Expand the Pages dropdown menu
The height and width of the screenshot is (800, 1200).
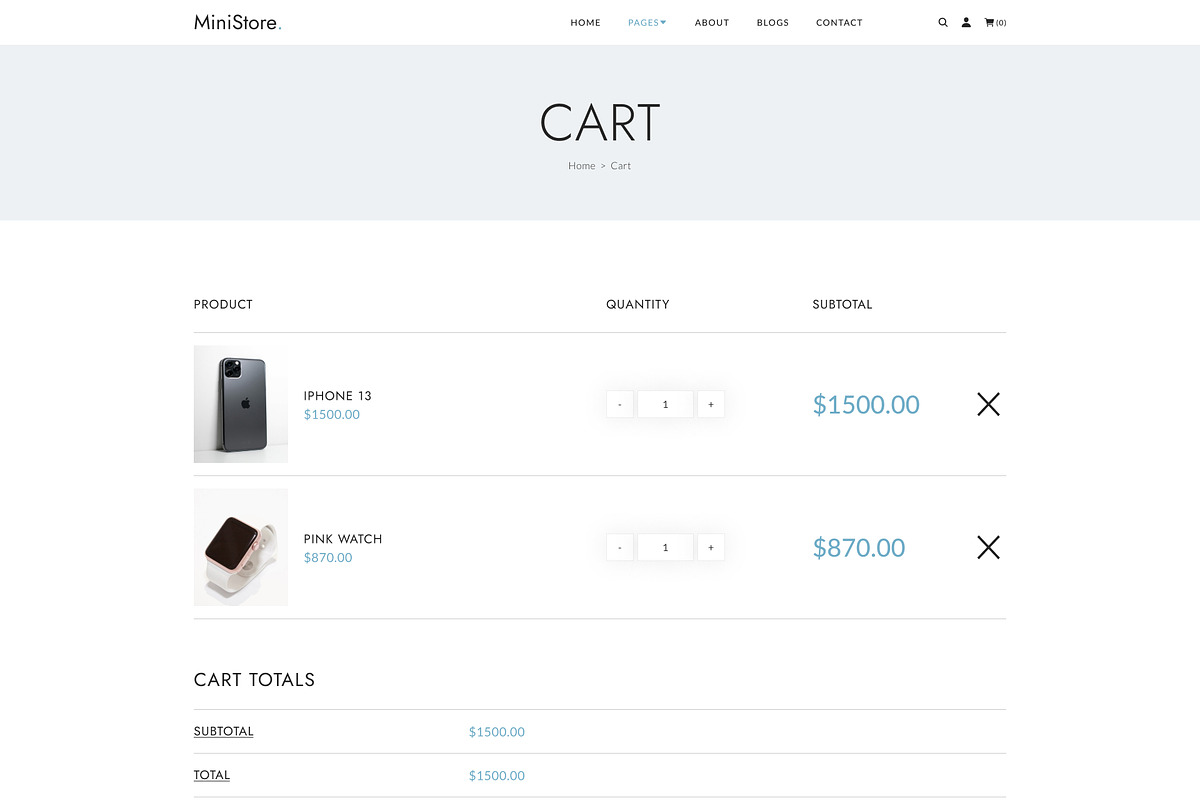(647, 22)
